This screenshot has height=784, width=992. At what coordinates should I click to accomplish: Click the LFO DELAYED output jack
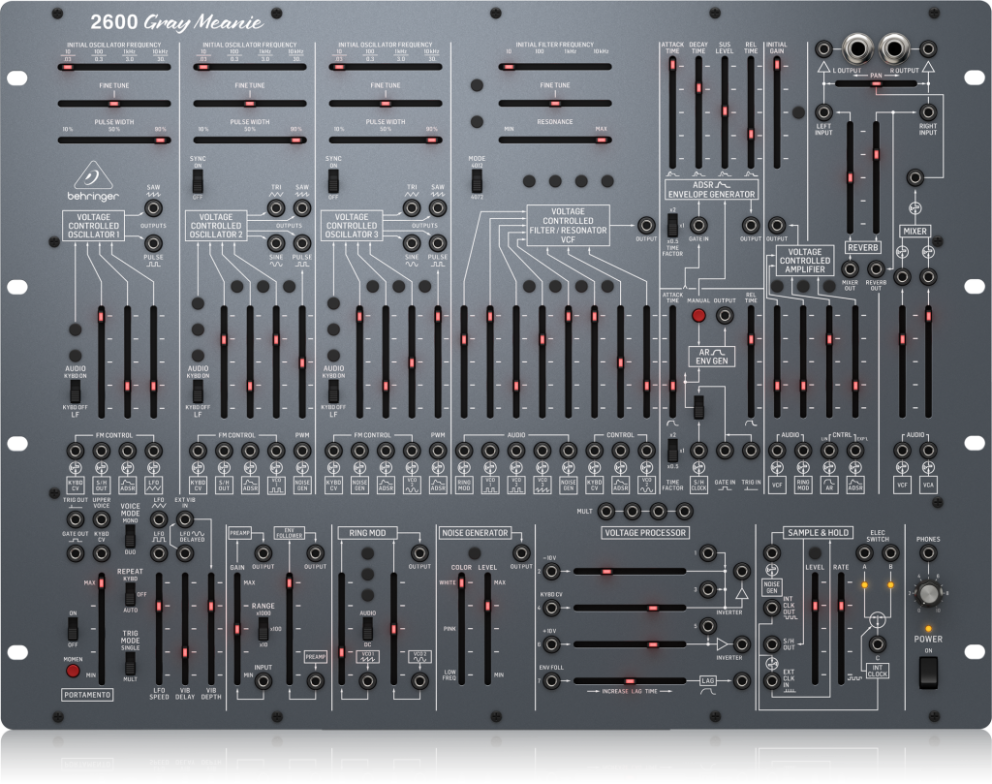pos(185,554)
